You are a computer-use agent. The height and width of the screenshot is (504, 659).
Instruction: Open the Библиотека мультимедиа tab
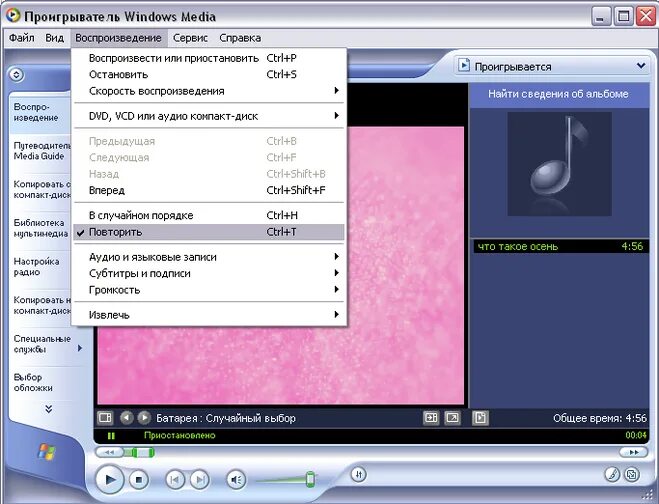click(40, 228)
